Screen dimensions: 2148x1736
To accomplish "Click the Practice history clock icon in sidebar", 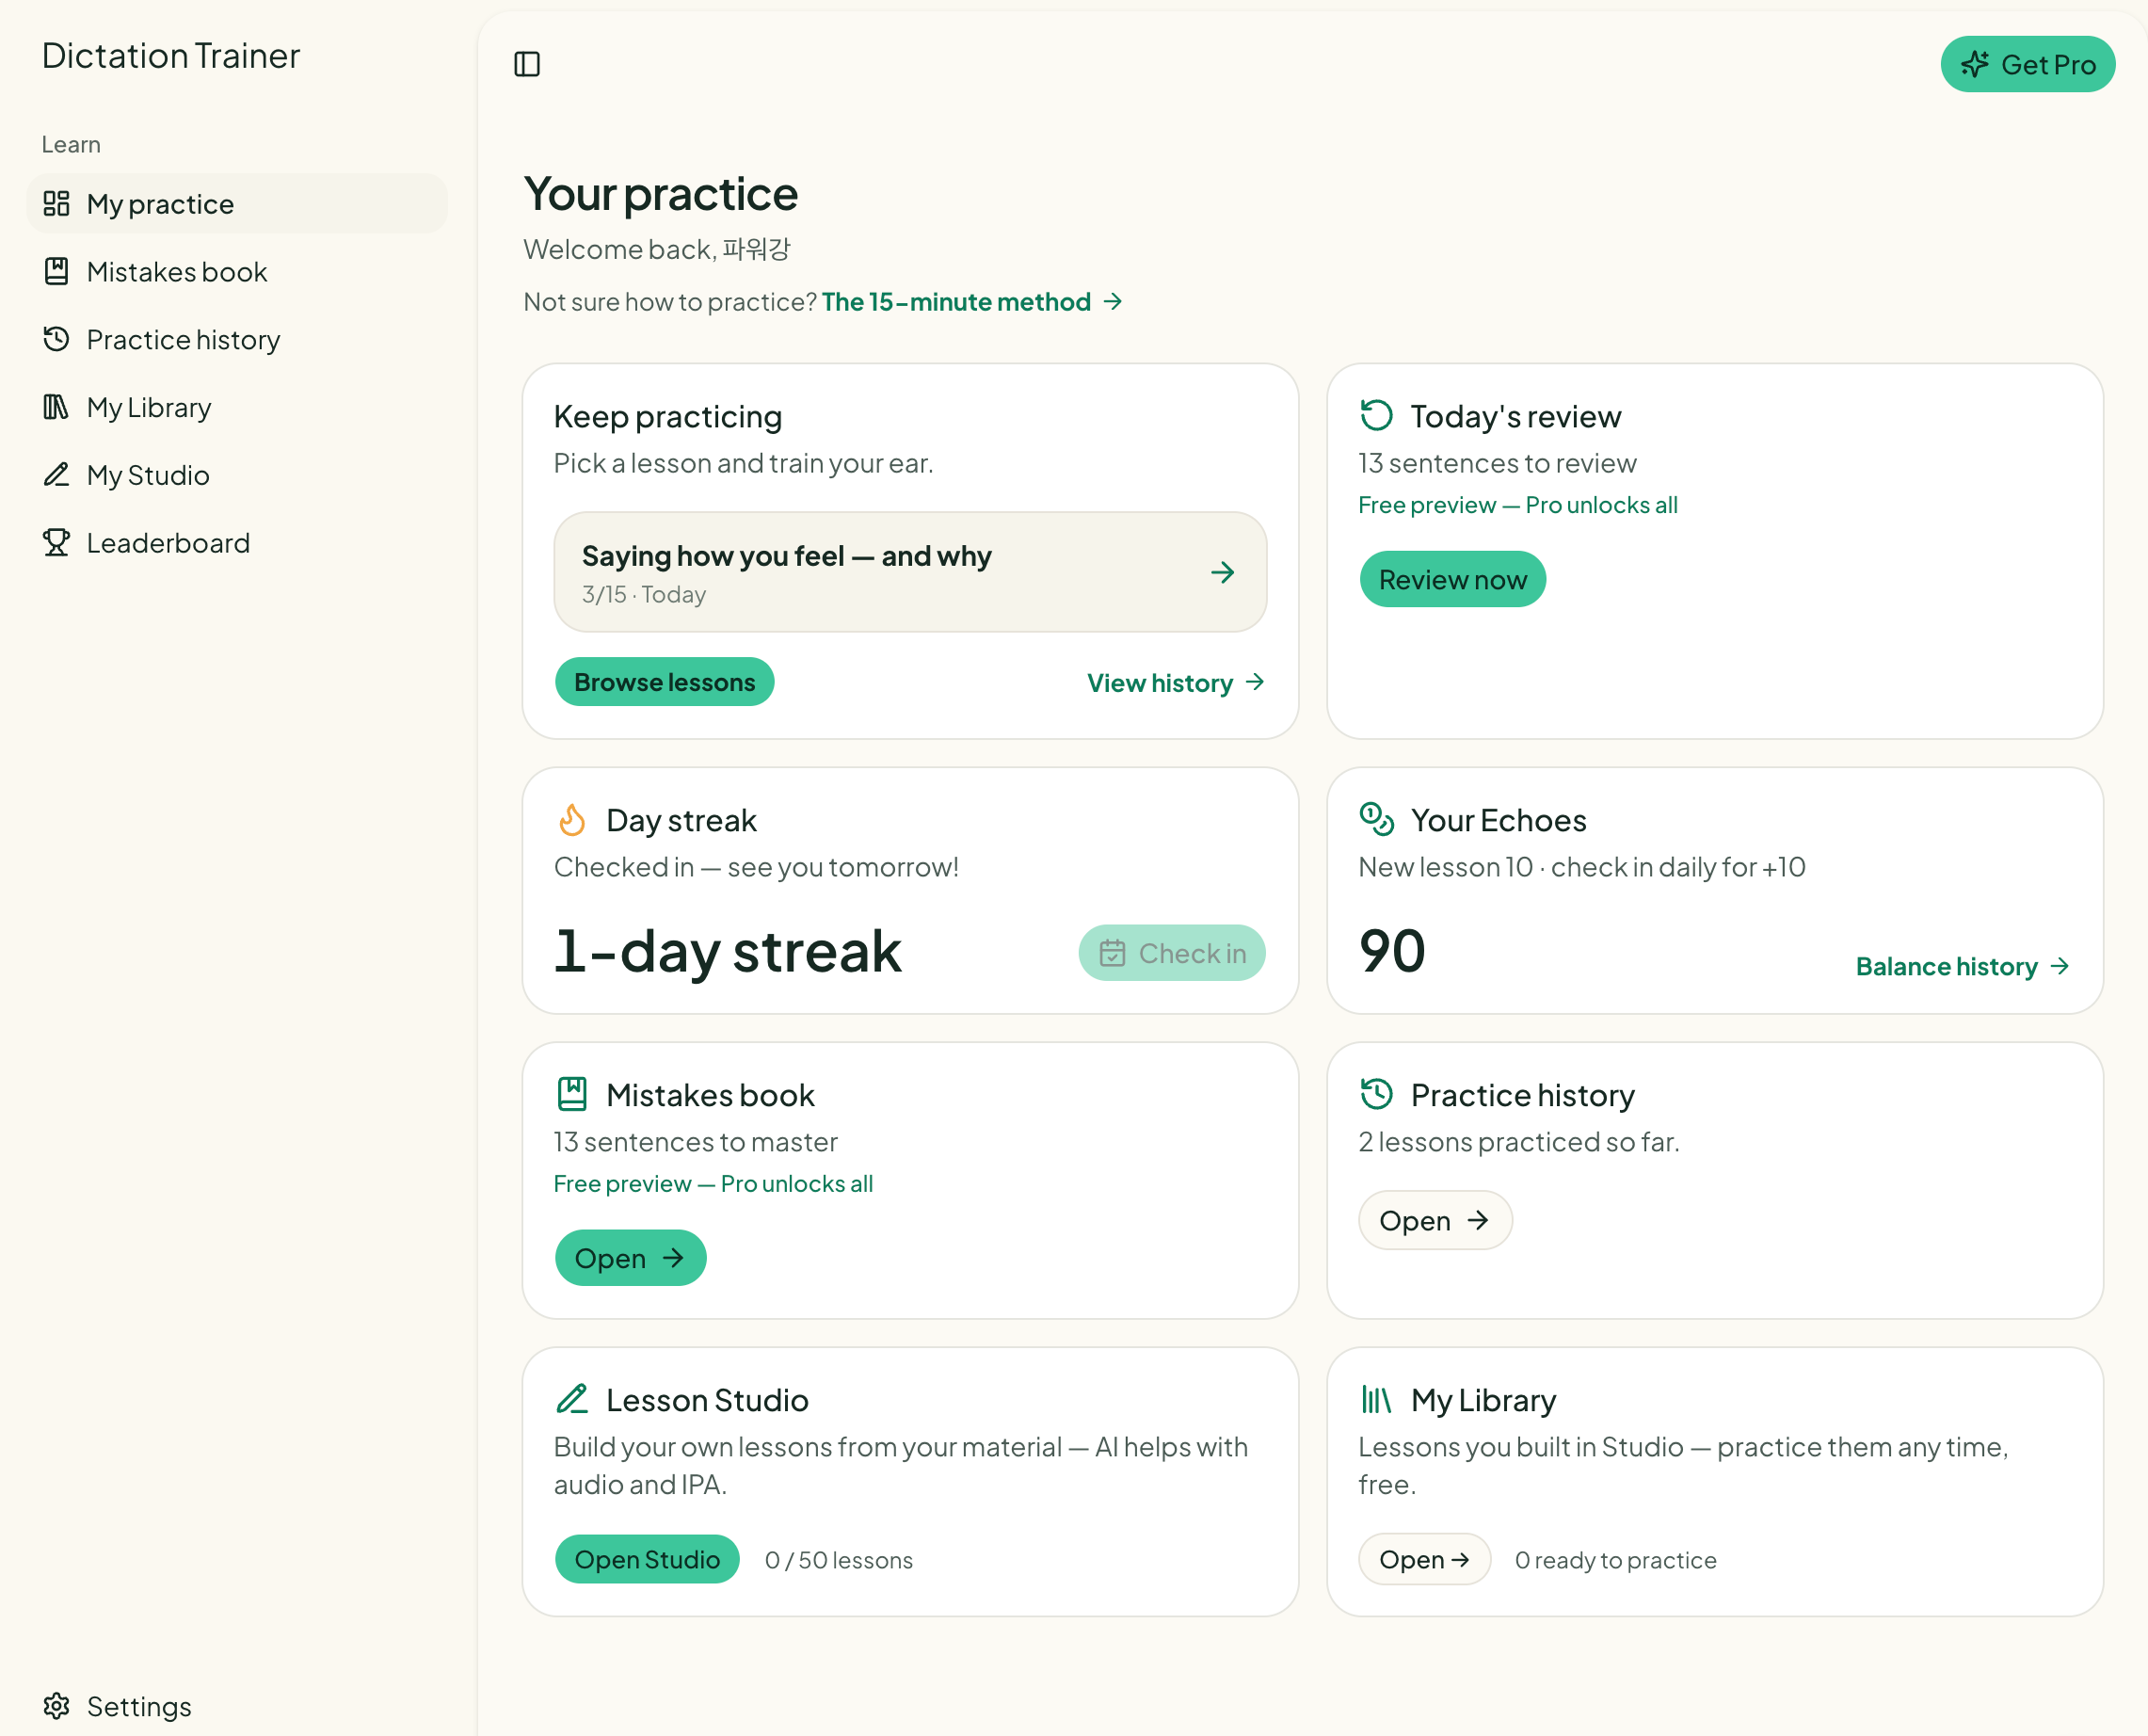I will [57, 339].
